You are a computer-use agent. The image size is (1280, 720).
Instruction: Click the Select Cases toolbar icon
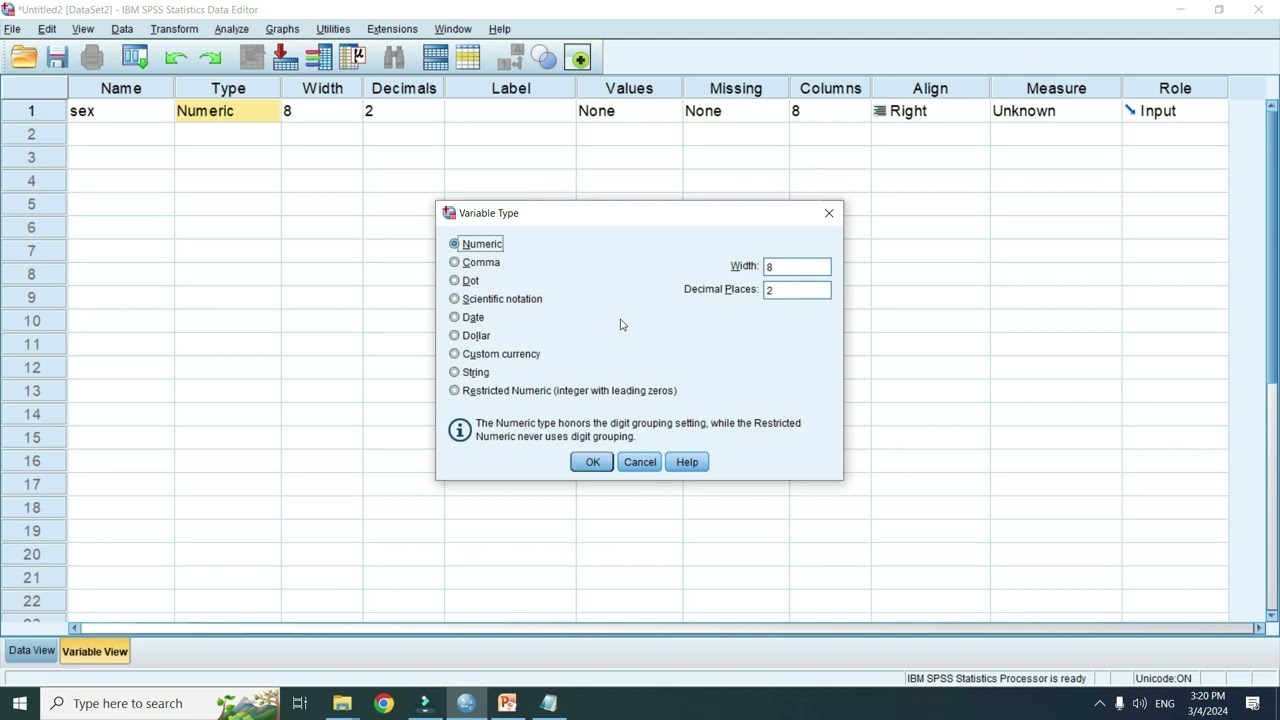[468, 58]
